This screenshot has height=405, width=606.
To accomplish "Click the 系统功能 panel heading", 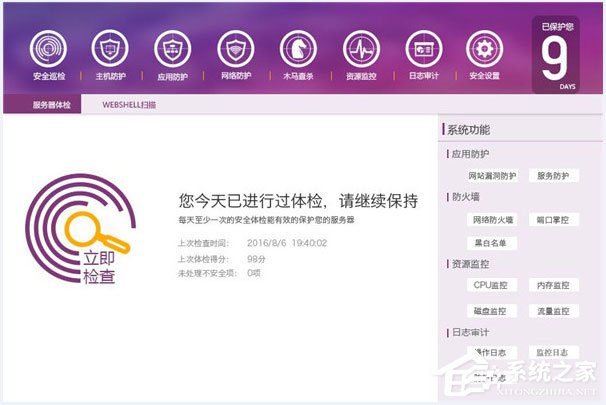I will 468,130.
